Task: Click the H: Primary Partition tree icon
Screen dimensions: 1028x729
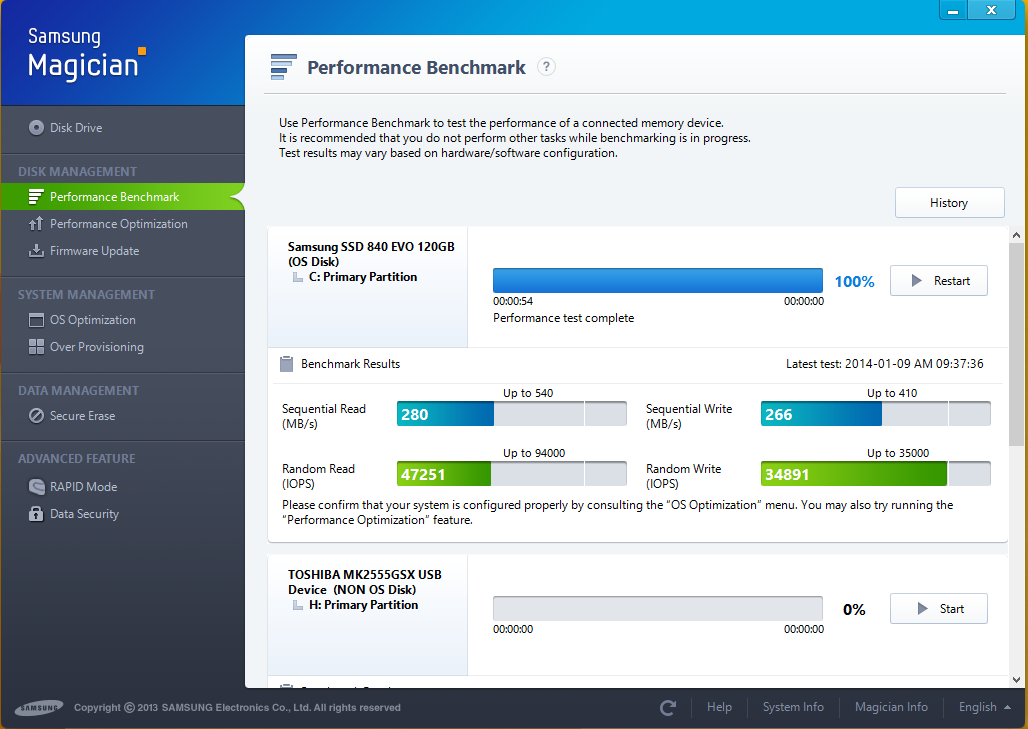Action: click(298, 605)
